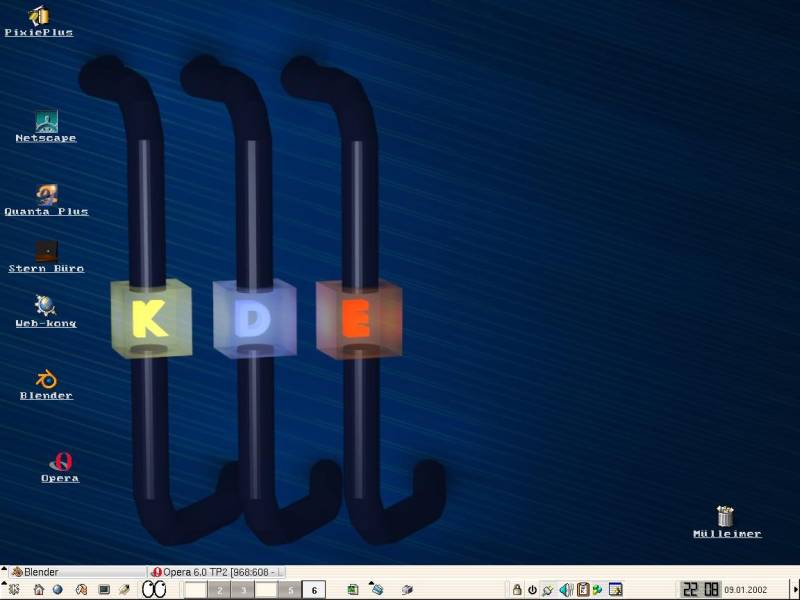
Task: Open the Opera desktop shortcut
Action: pos(60,467)
